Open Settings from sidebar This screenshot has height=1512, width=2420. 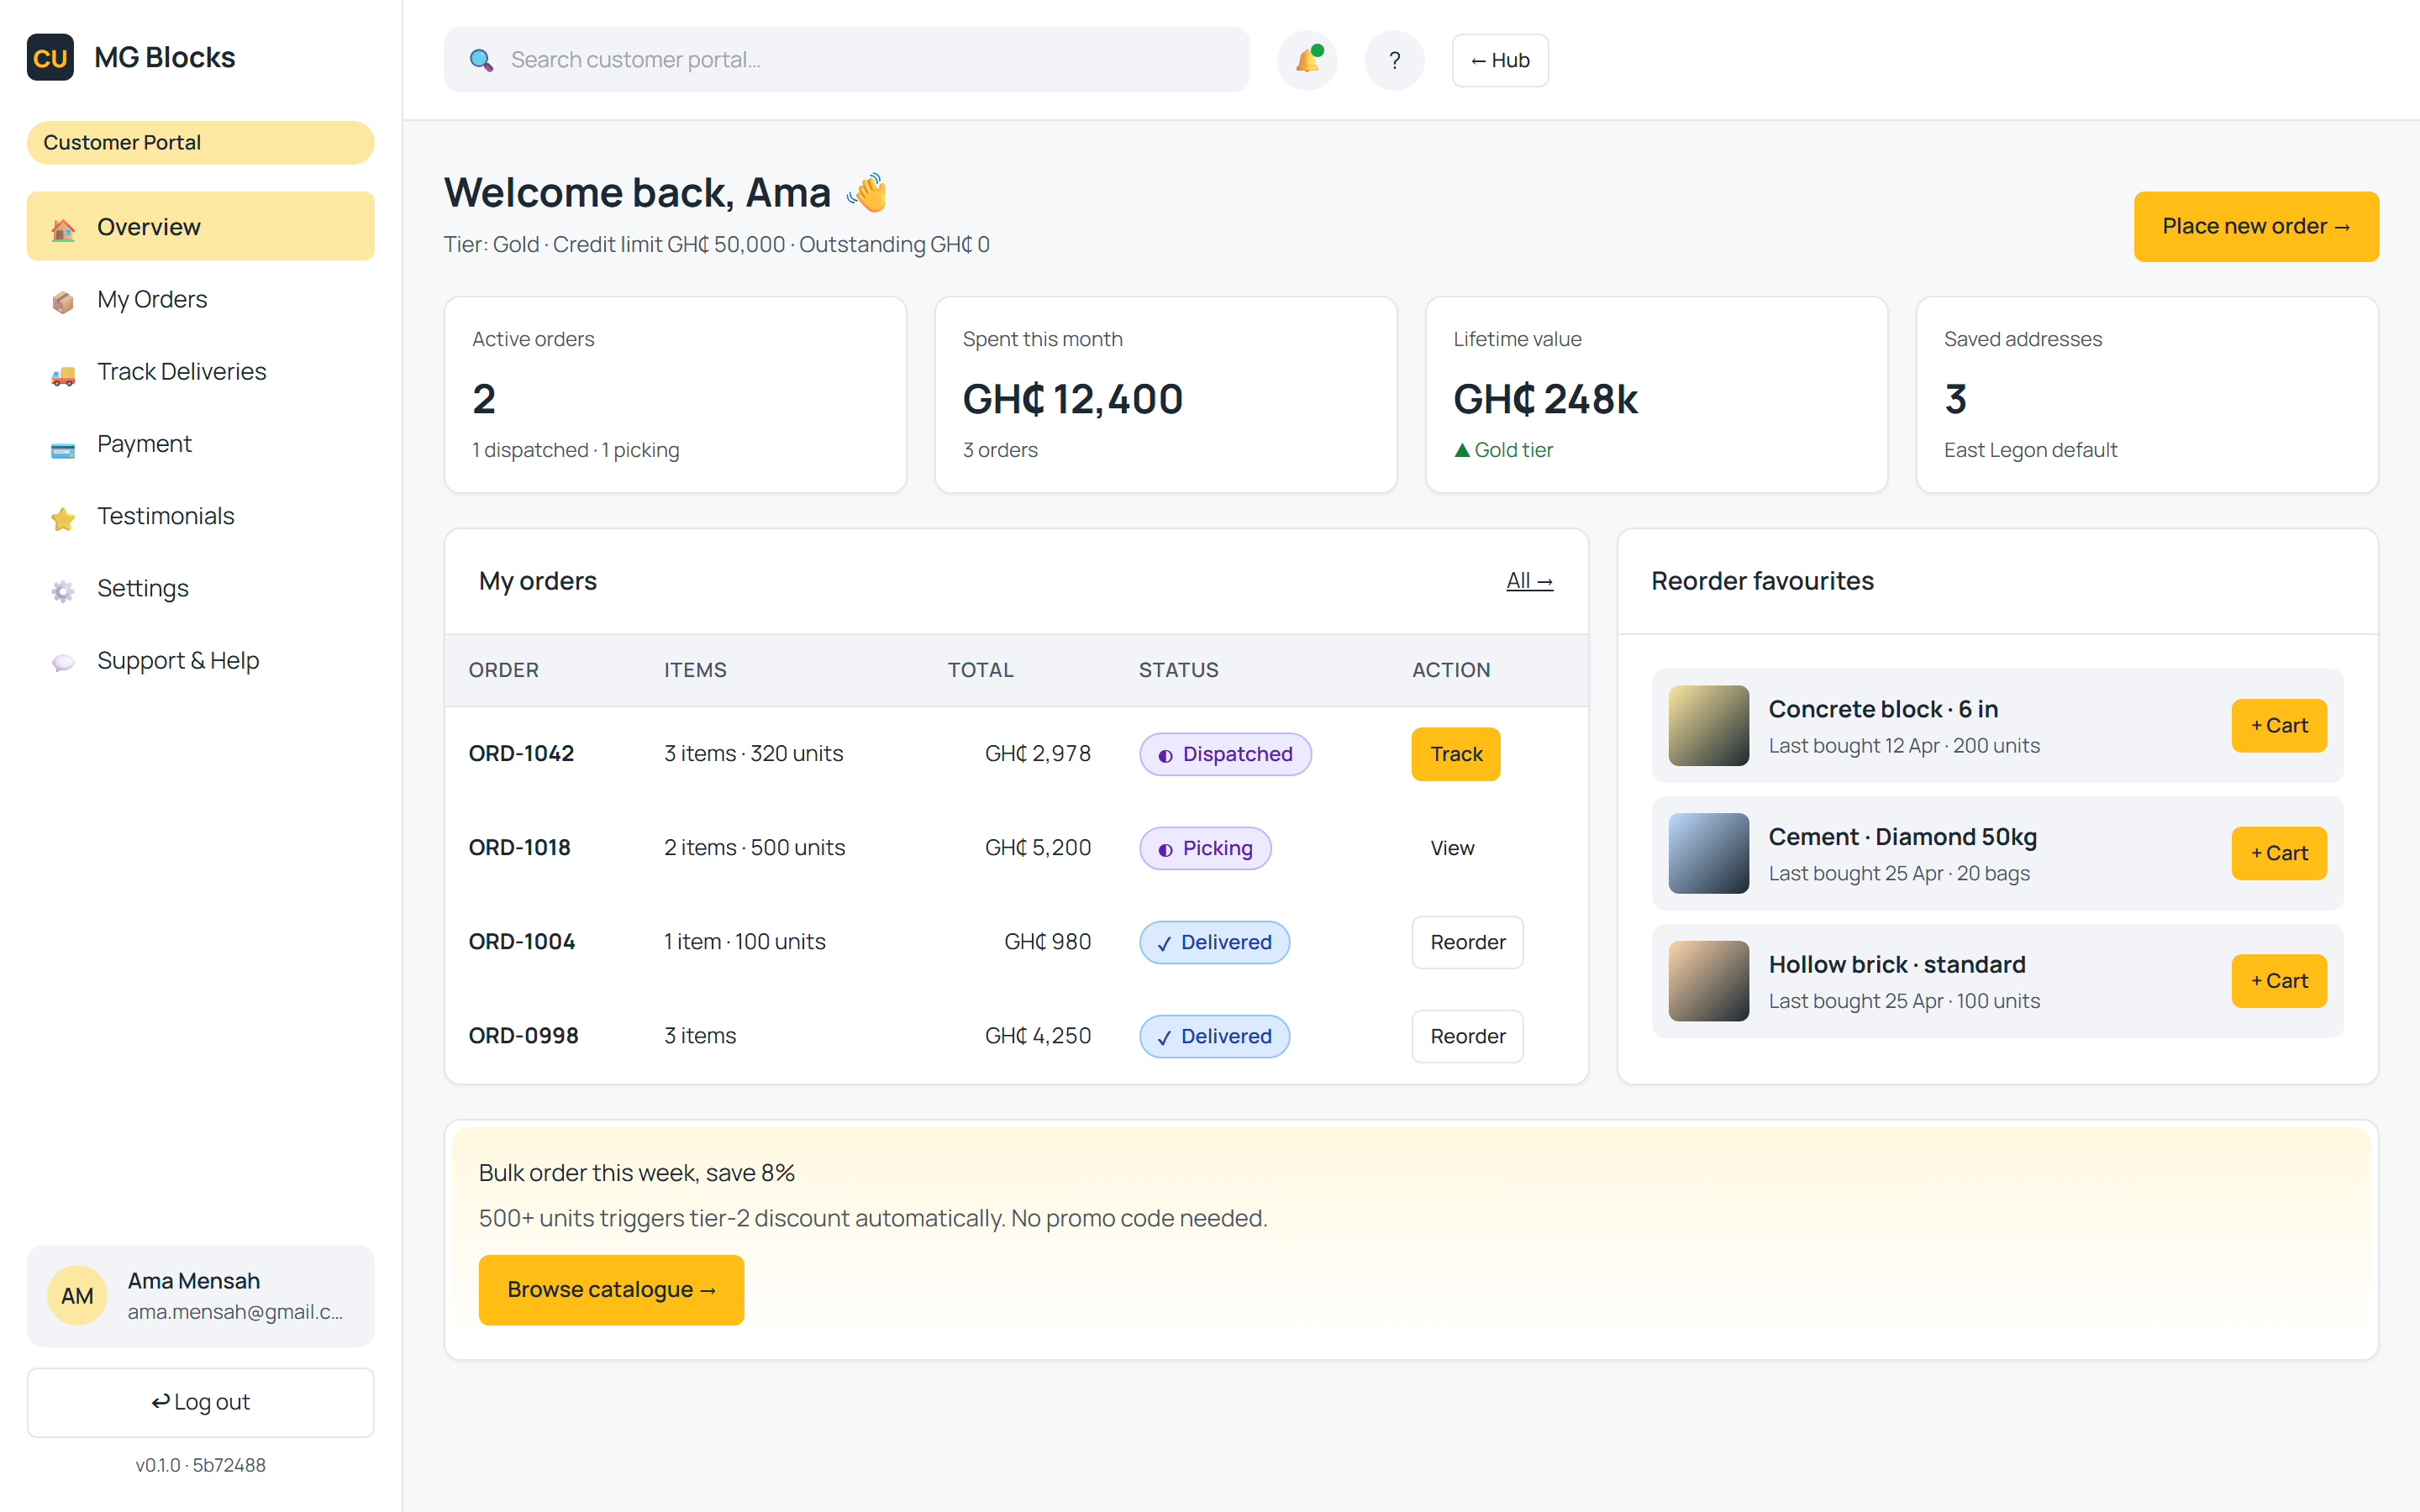coord(201,588)
